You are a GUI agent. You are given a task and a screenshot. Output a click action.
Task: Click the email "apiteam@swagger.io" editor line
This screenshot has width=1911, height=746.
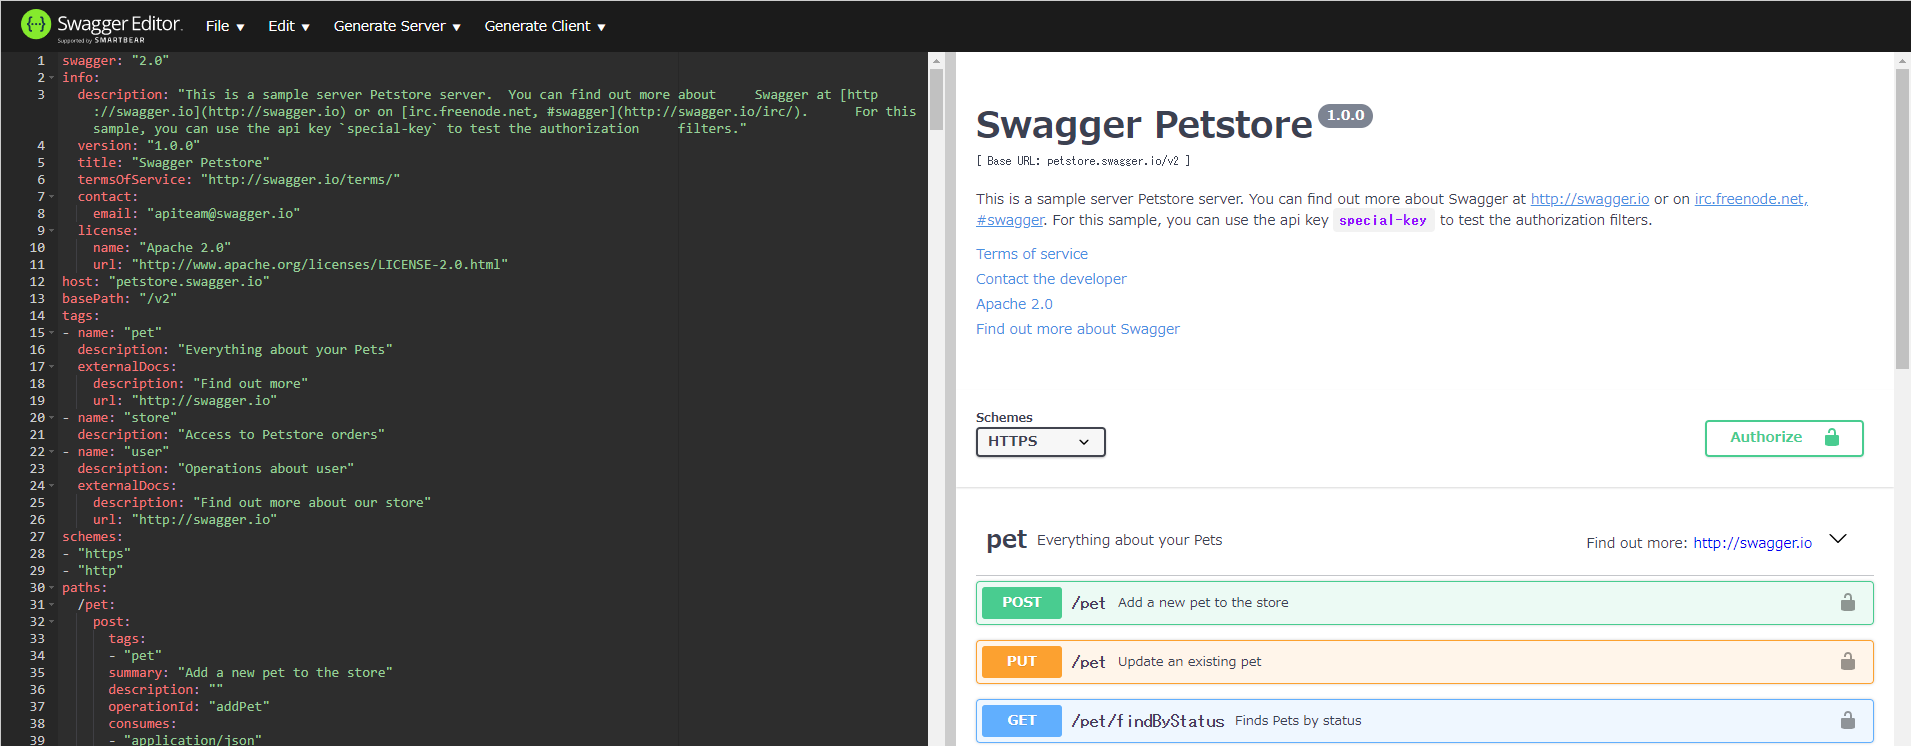197,213
